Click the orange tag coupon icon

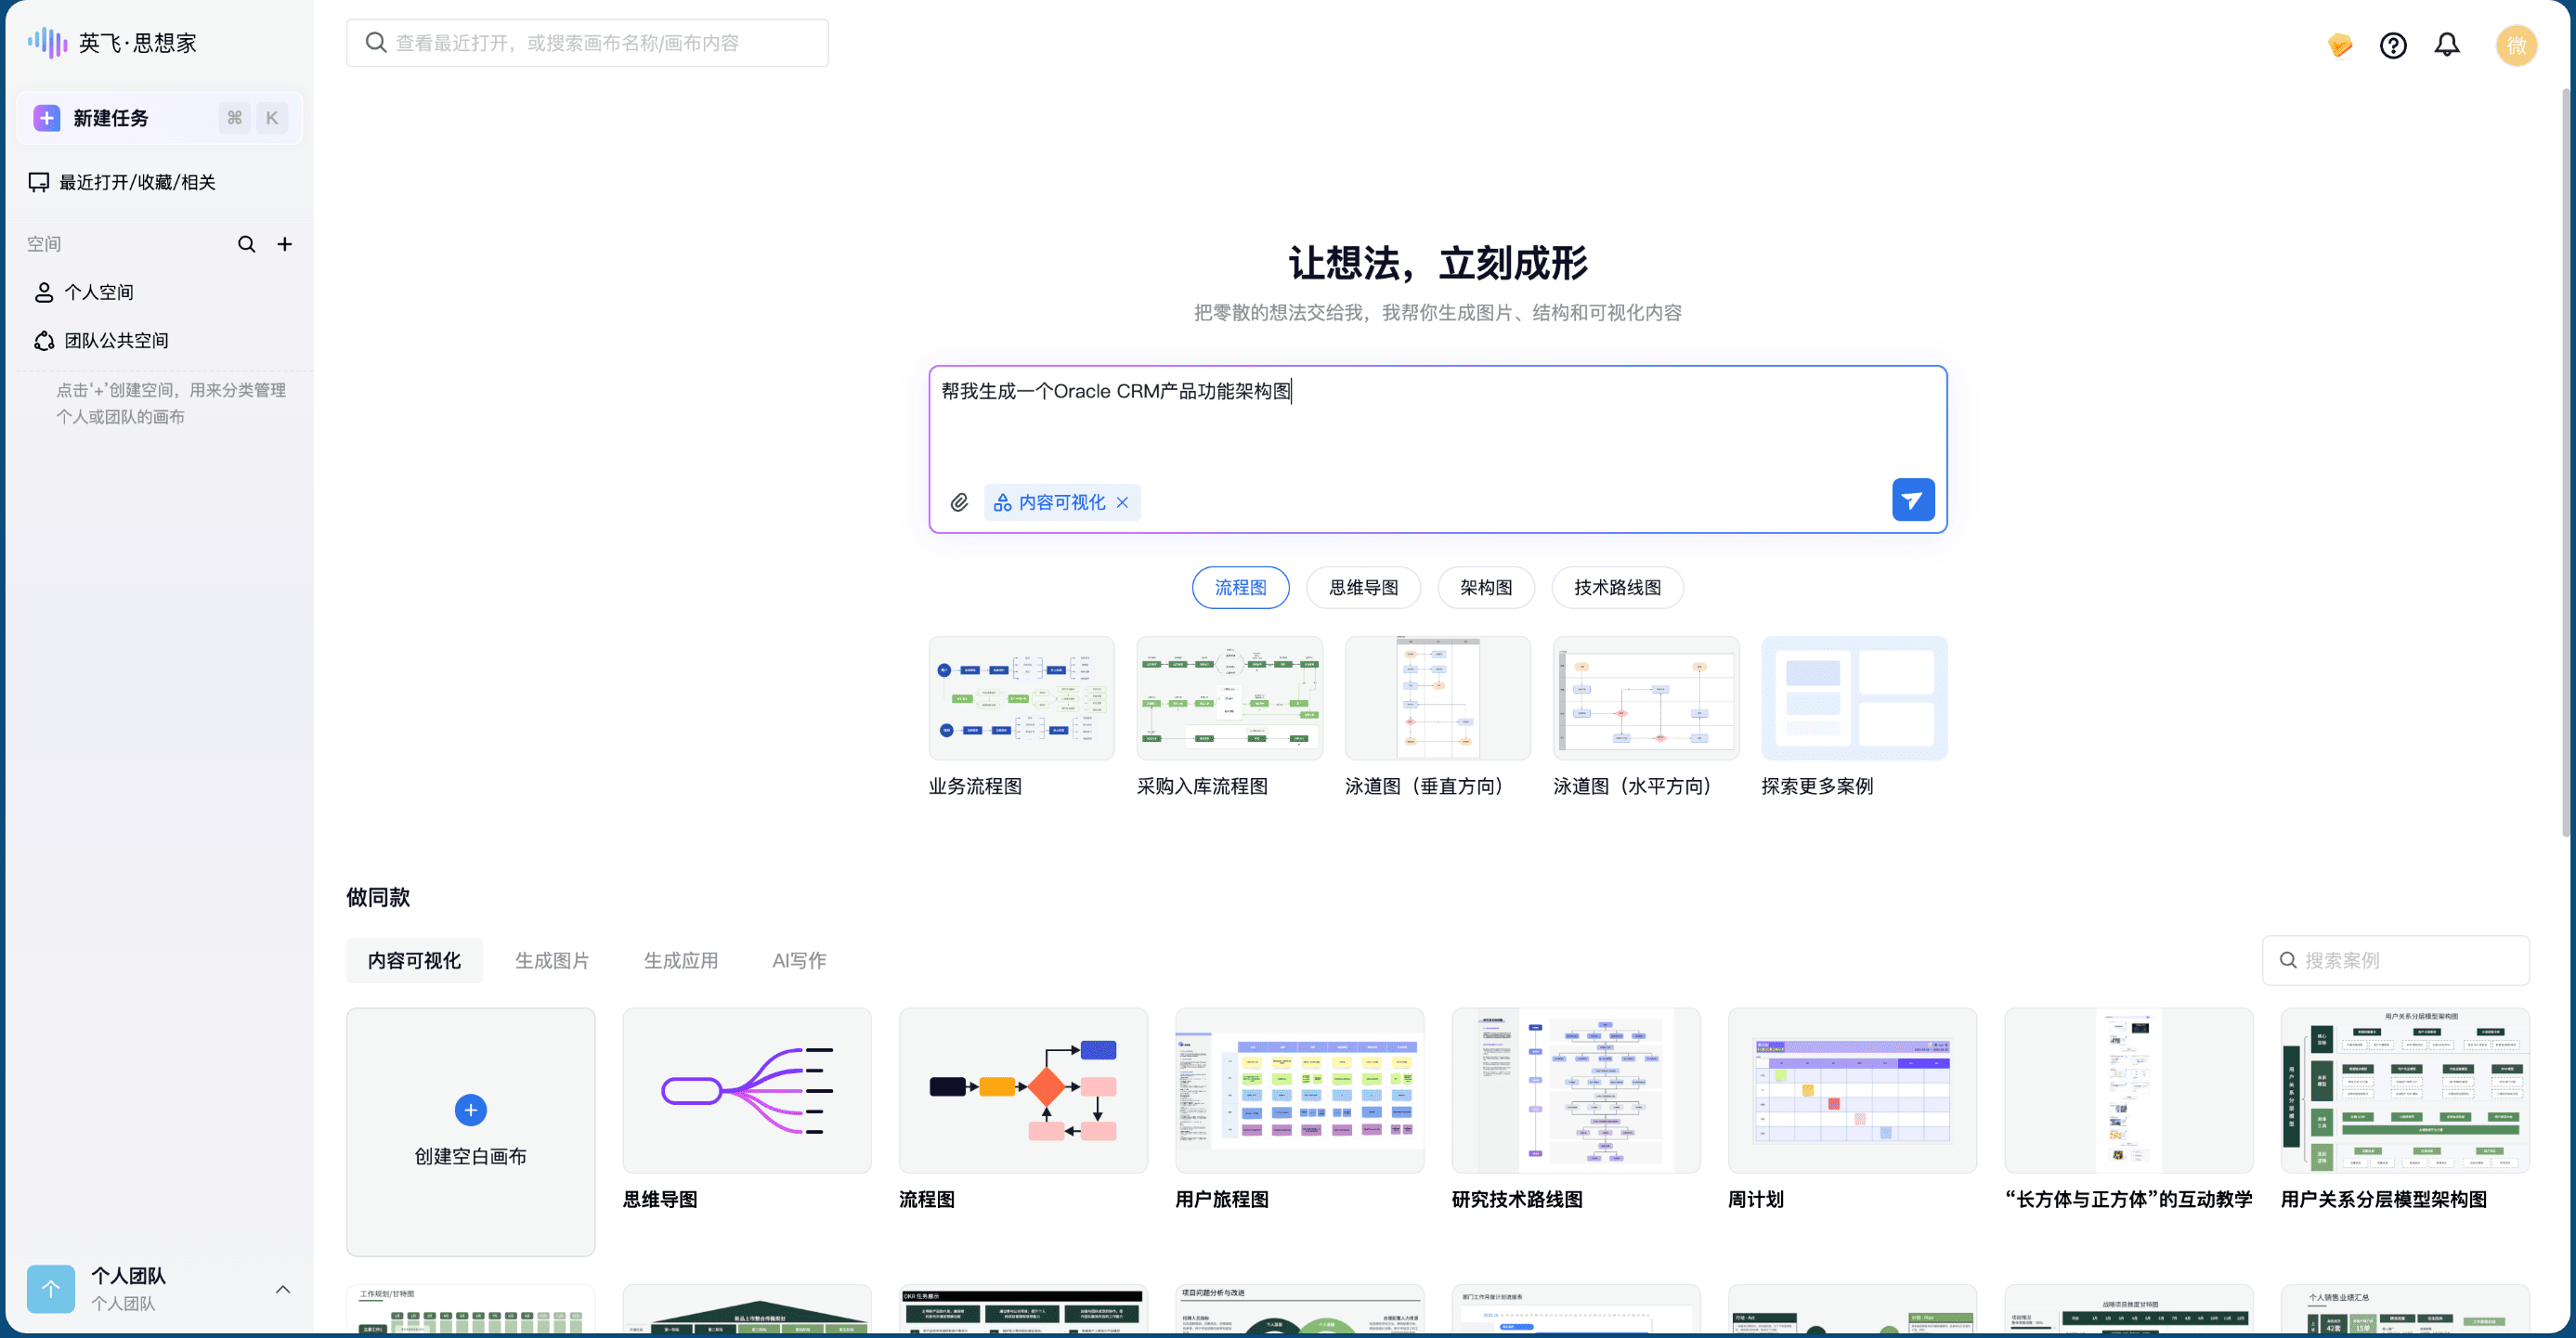tap(2339, 45)
